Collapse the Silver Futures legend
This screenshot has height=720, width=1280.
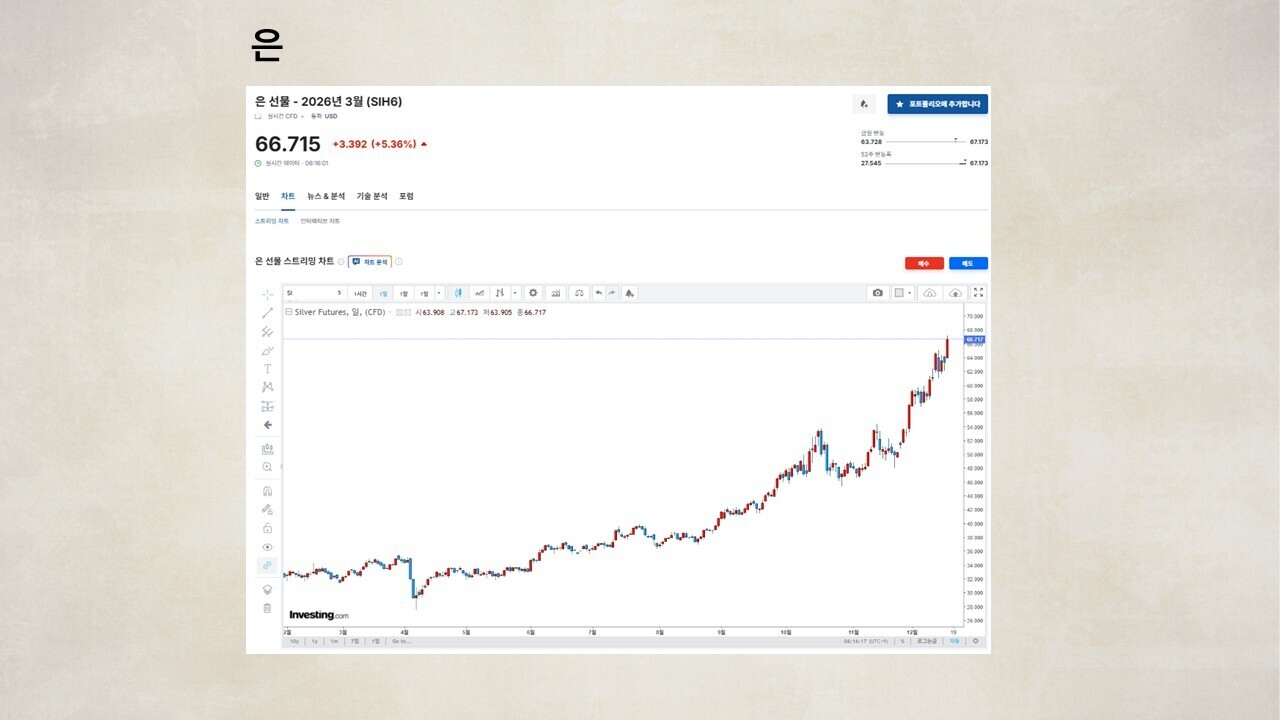[x=289, y=312]
